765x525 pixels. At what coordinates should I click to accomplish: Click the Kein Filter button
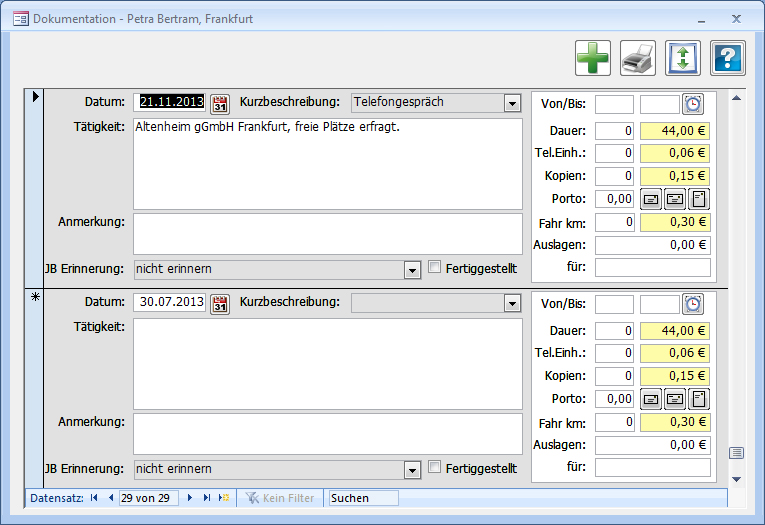tap(280, 498)
